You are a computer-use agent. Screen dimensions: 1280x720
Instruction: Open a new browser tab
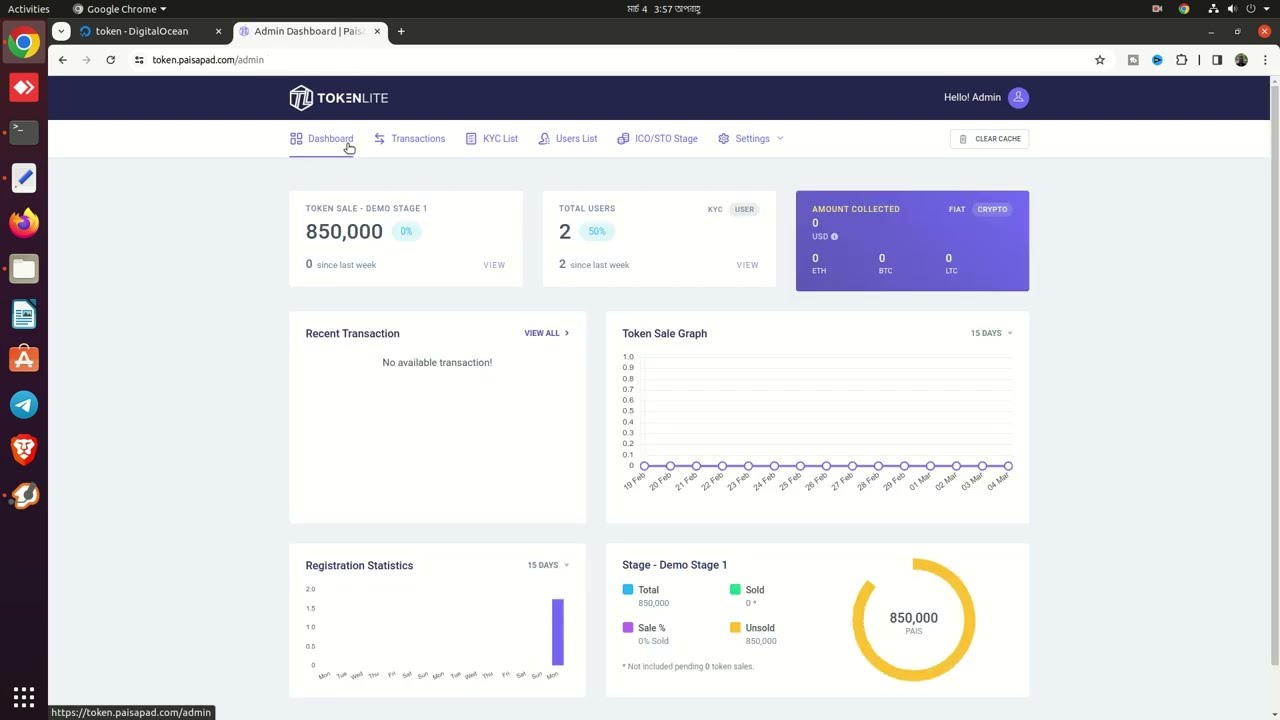point(401,31)
